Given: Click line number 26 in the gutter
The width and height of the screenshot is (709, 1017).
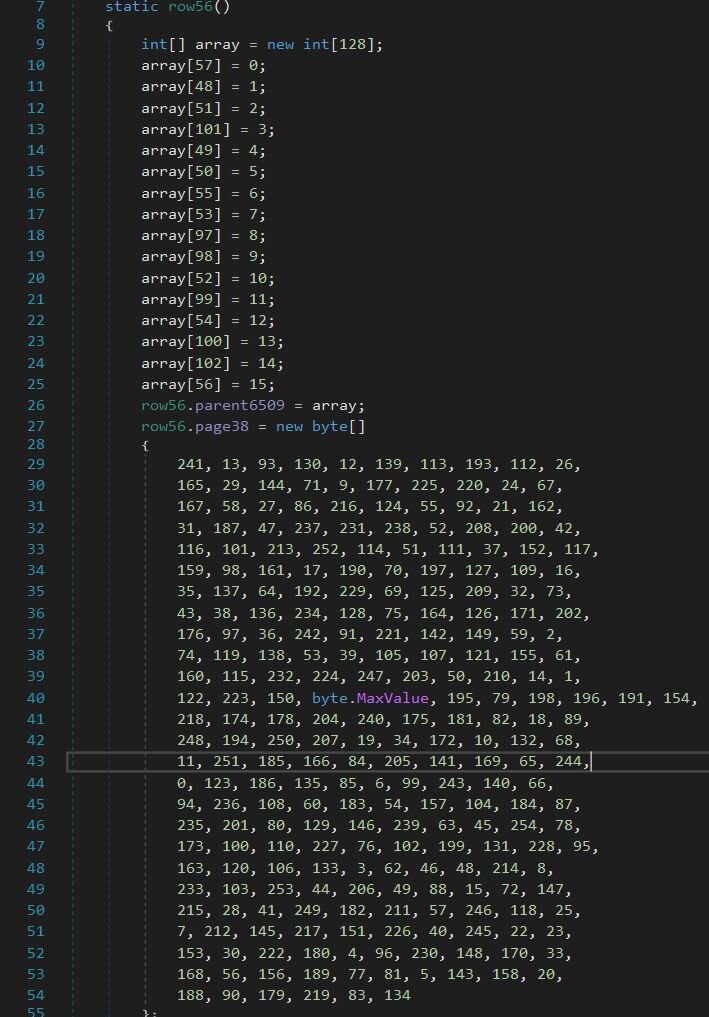Looking at the screenshot, I should [35, 405].
